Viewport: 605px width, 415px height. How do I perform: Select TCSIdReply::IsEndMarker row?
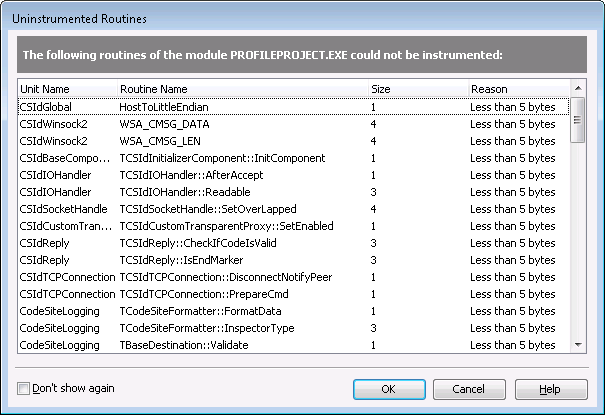[x=294, y=260]
